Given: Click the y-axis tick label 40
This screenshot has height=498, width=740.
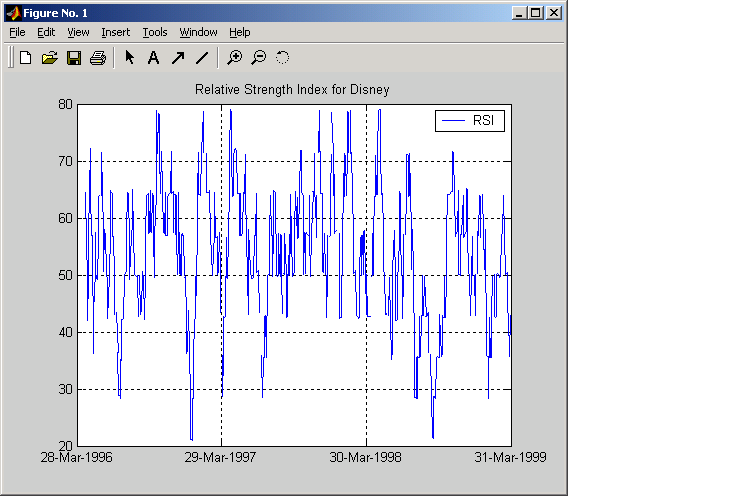Looking at the screenshot, I should tap(66, 333).
